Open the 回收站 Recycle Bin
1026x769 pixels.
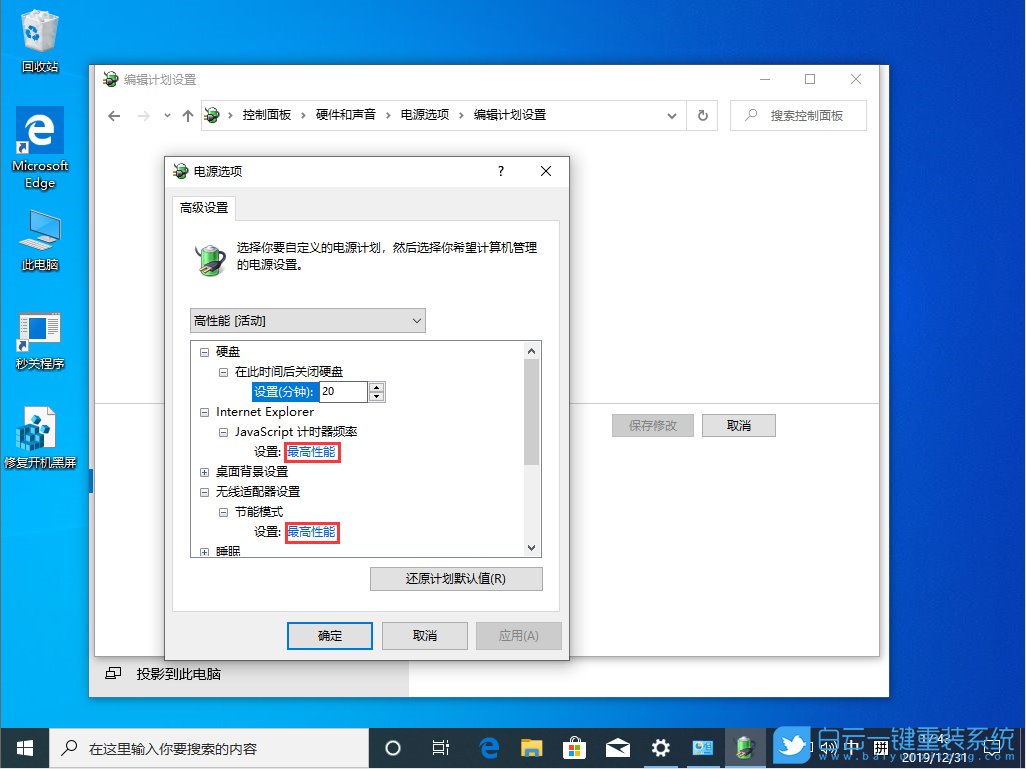(x=39, y=30)
